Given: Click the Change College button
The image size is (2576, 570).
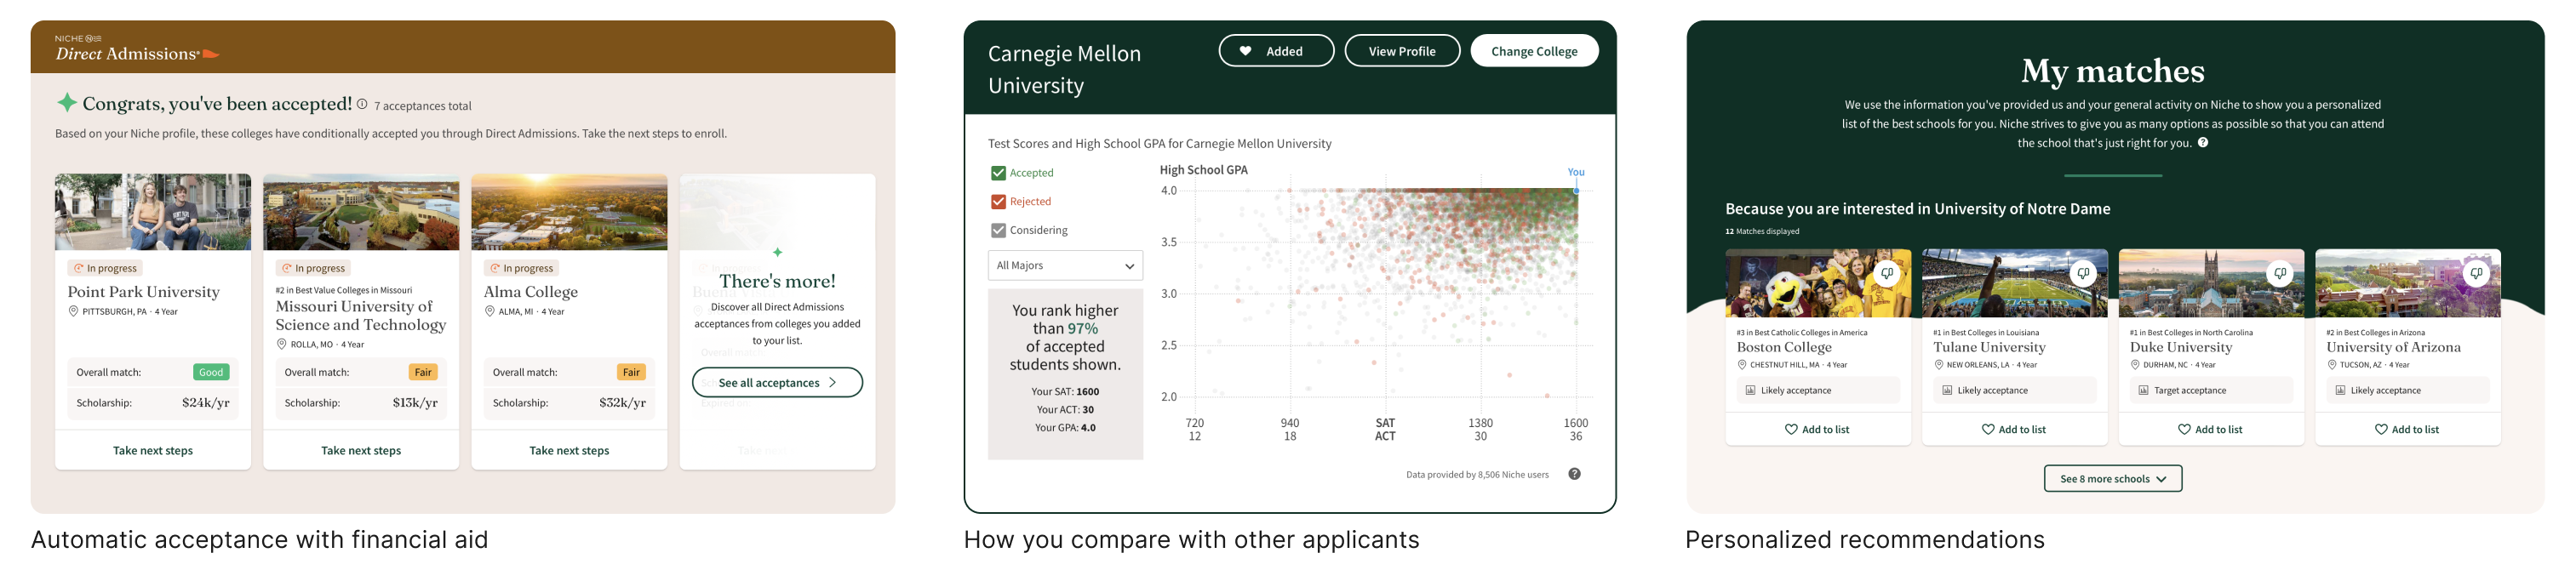Looking at the screenshot, I should pyautogui.click(x=1534, y=51).
